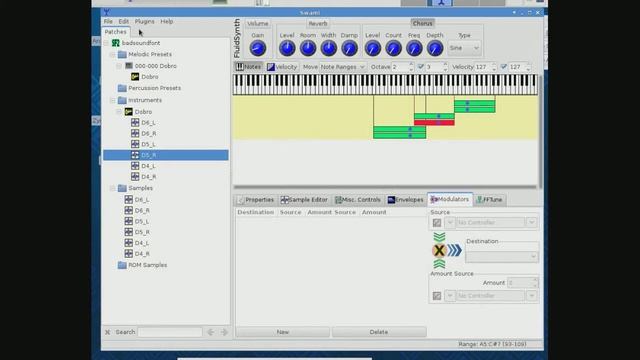Toggle the checkbox beside the second 127 field

[504, 67]
